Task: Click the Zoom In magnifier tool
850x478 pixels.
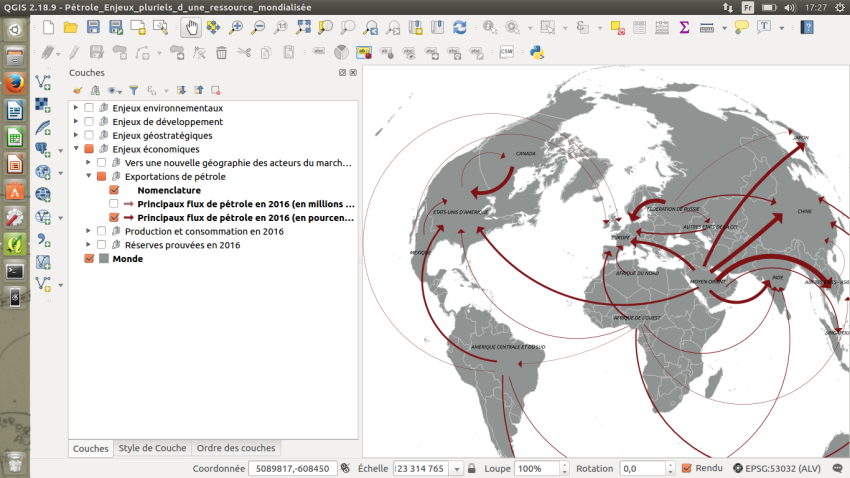Action: click(x=236, y=28)
